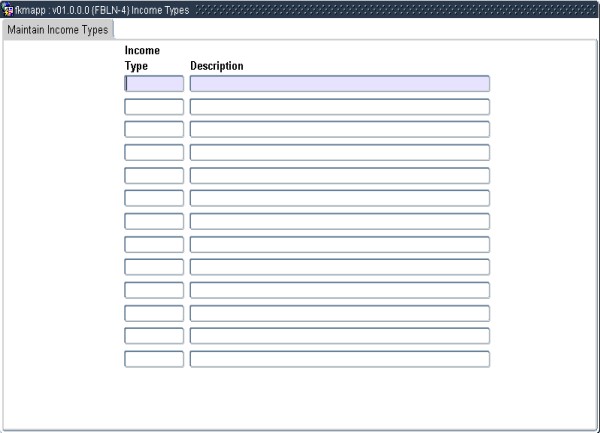600x433 pixels.
Task: Select the eighth row Income Type field
Action: (x=154, y=244)
